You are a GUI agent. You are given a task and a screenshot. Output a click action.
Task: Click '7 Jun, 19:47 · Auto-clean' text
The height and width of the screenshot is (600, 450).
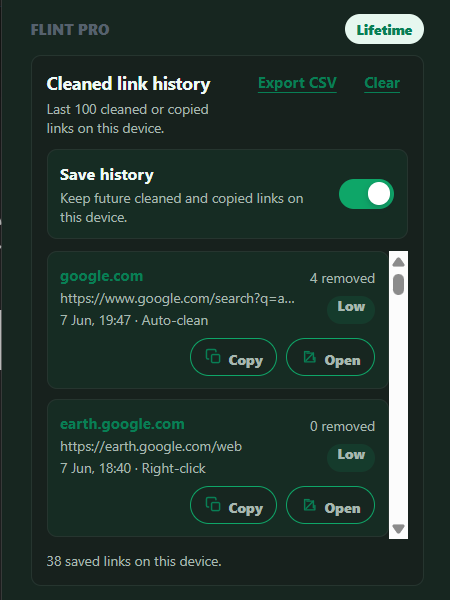tap(134, 320)
